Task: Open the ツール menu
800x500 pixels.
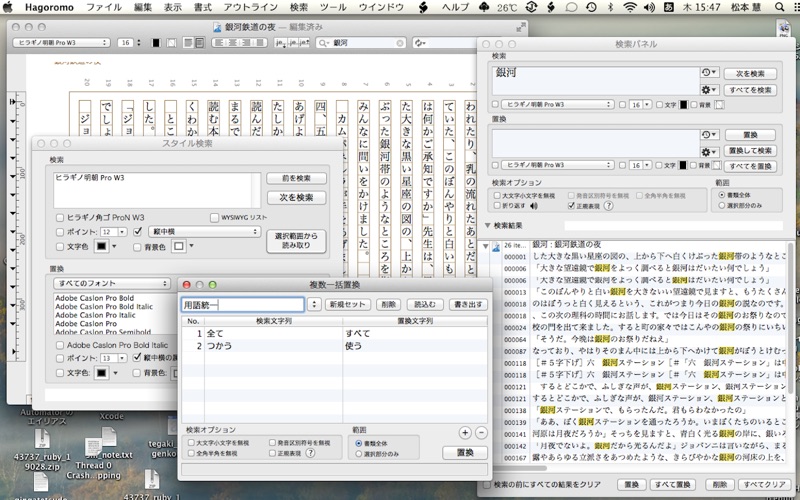Action: click(333, 7)
